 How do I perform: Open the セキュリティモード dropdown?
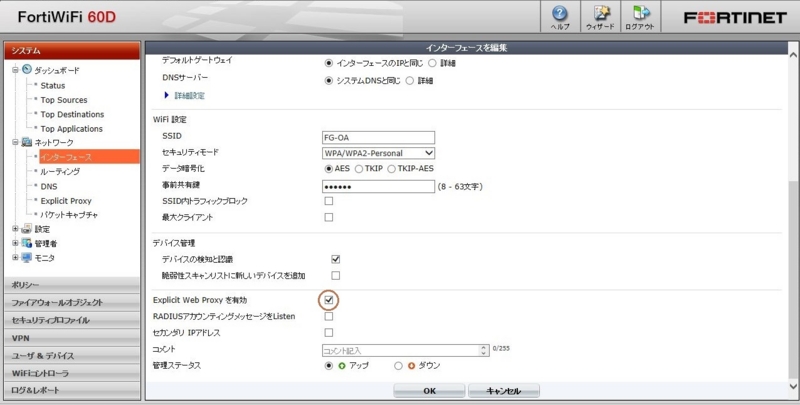pos(379,153)
